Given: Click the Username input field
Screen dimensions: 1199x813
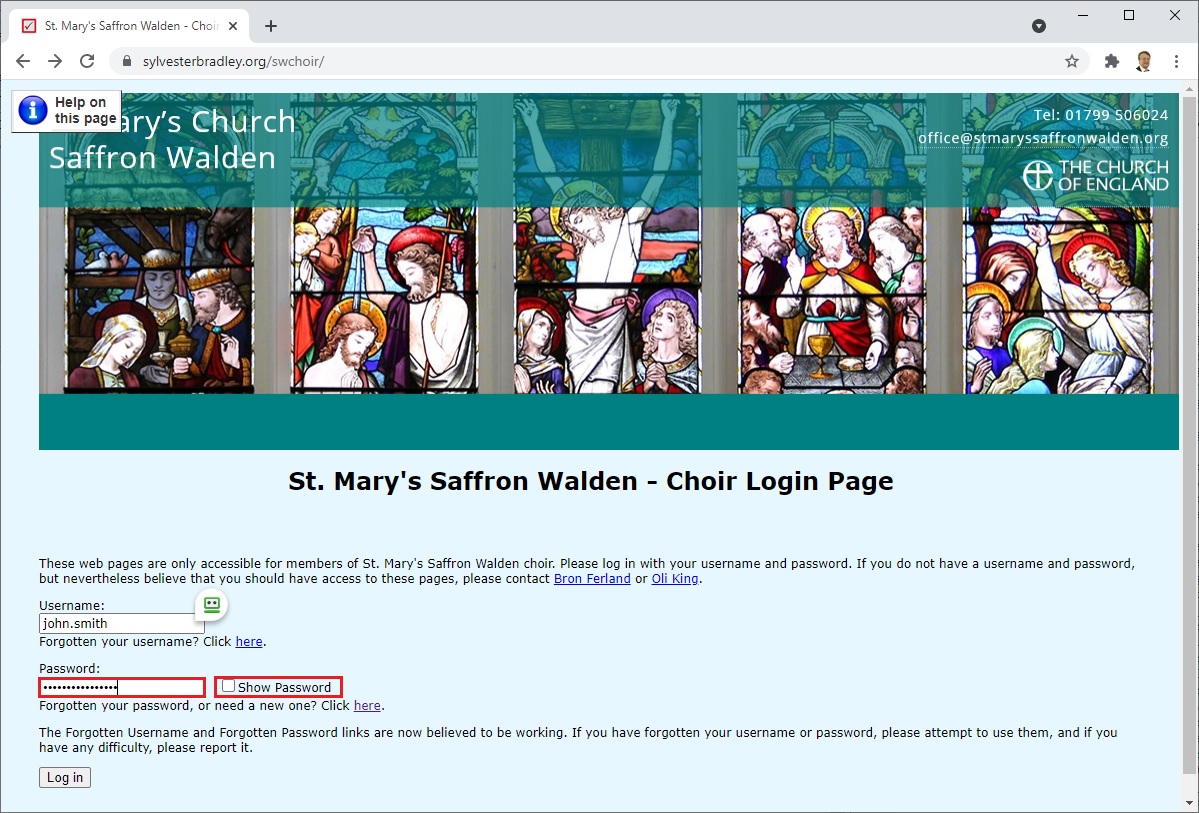Looking at the screenshot, I should [x=122, y=623].
